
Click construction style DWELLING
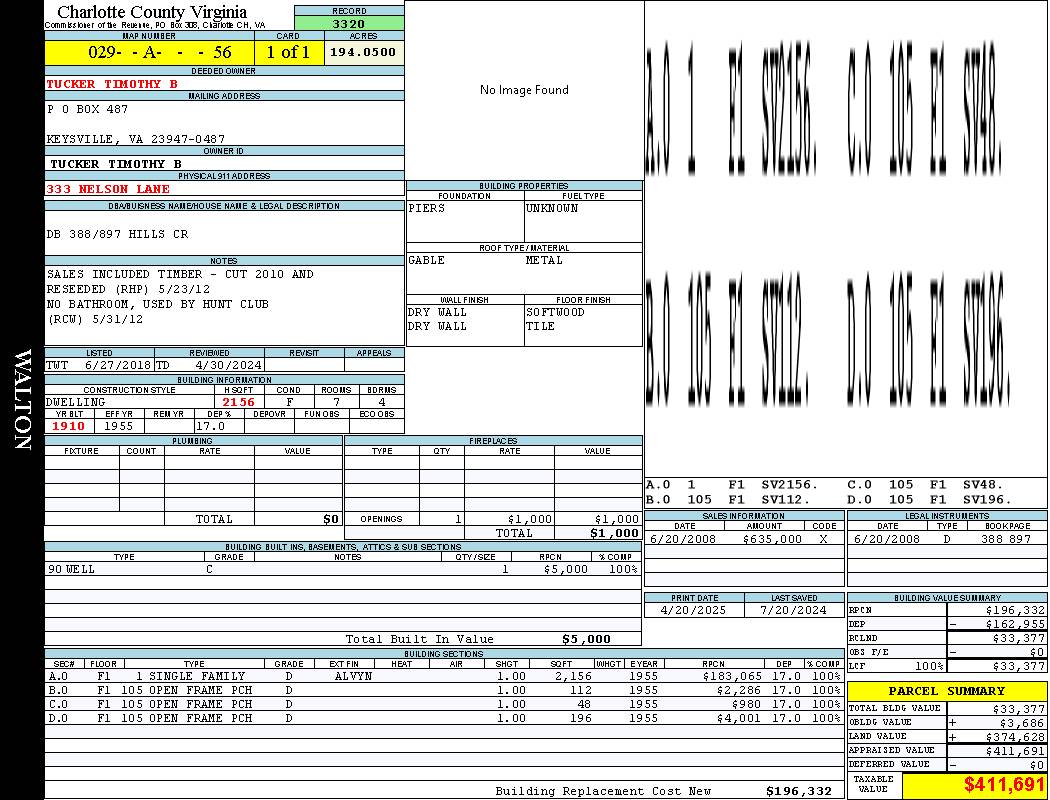pyautogui.click(x=76, y=402)
